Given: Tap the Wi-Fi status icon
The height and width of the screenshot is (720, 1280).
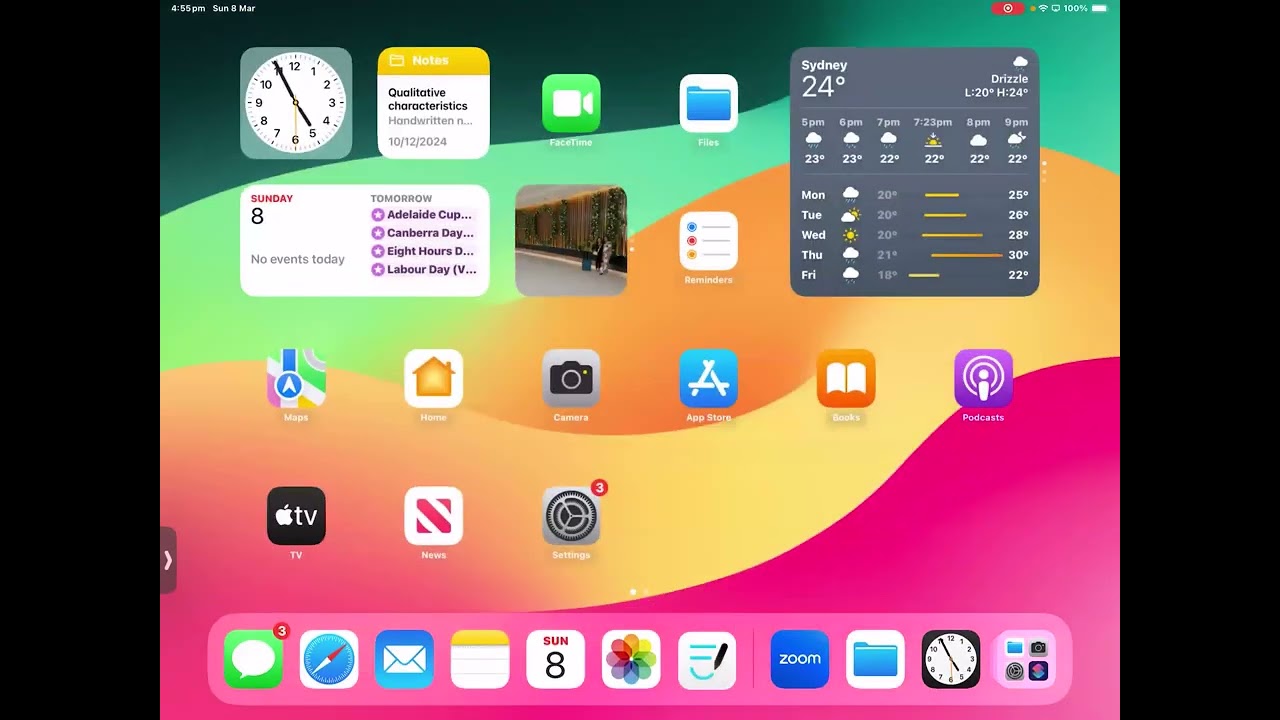Looking at the screenshot, I should (1043, 8).
